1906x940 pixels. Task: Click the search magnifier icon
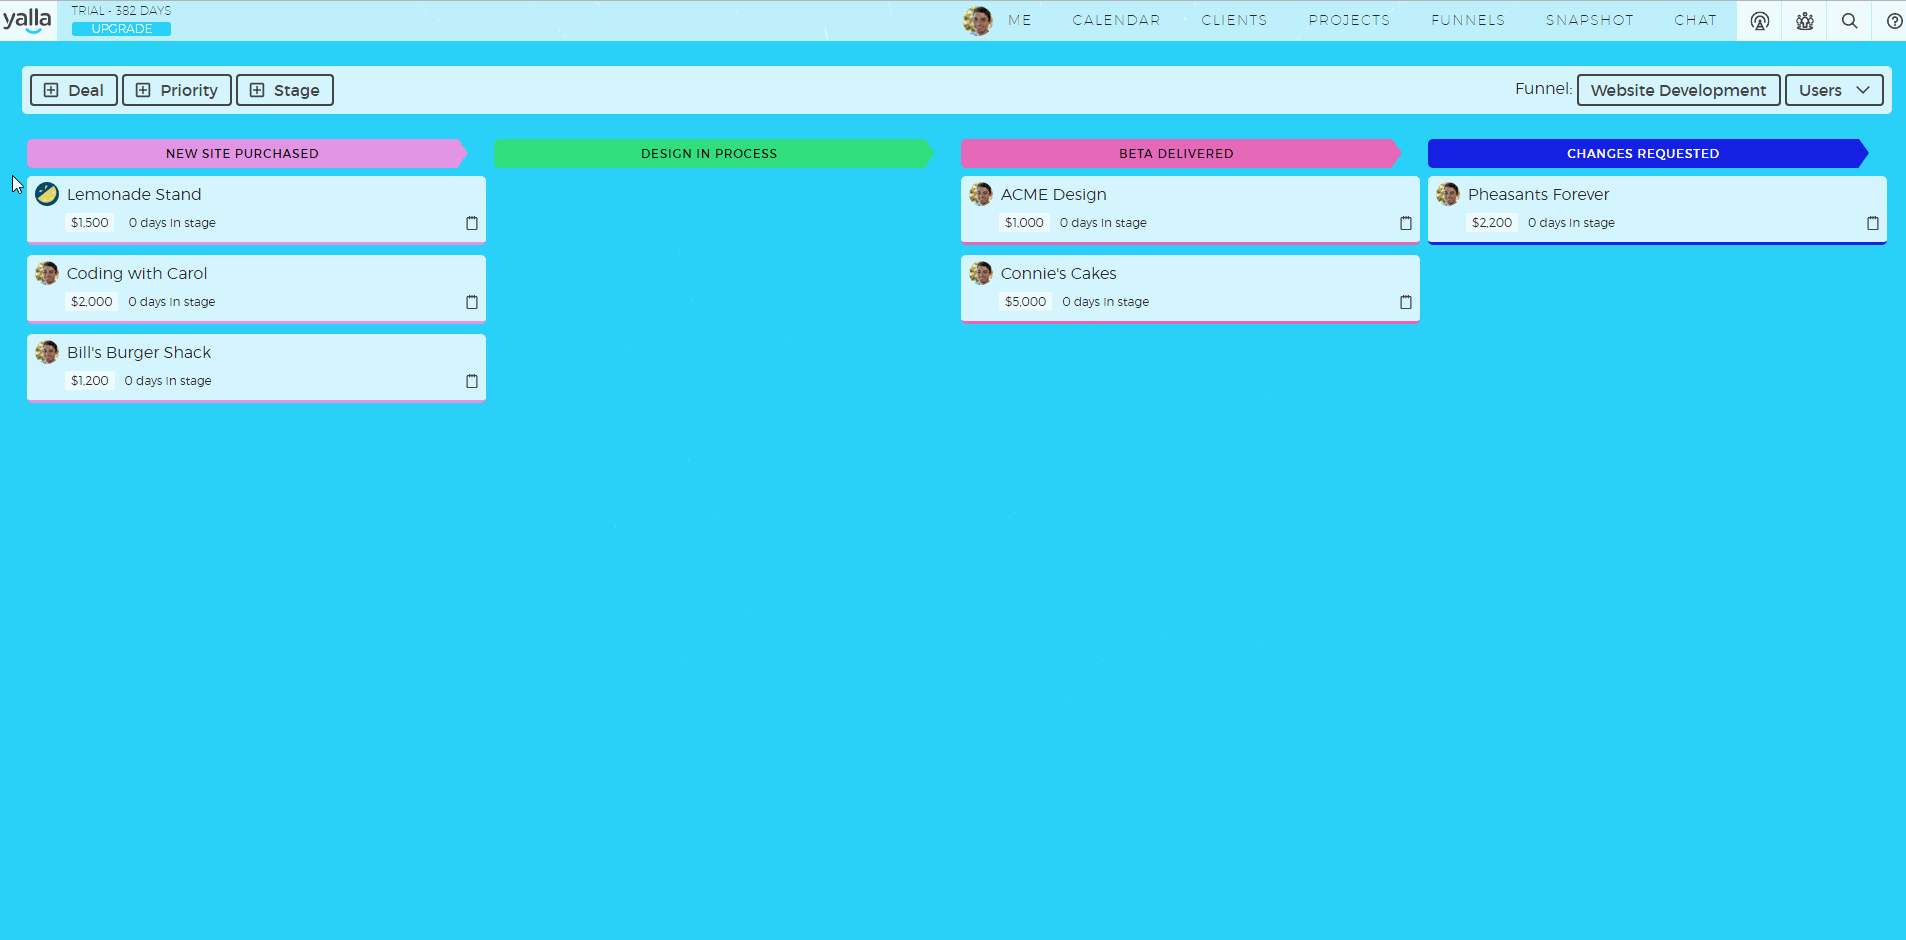[x=1849, y=21]
